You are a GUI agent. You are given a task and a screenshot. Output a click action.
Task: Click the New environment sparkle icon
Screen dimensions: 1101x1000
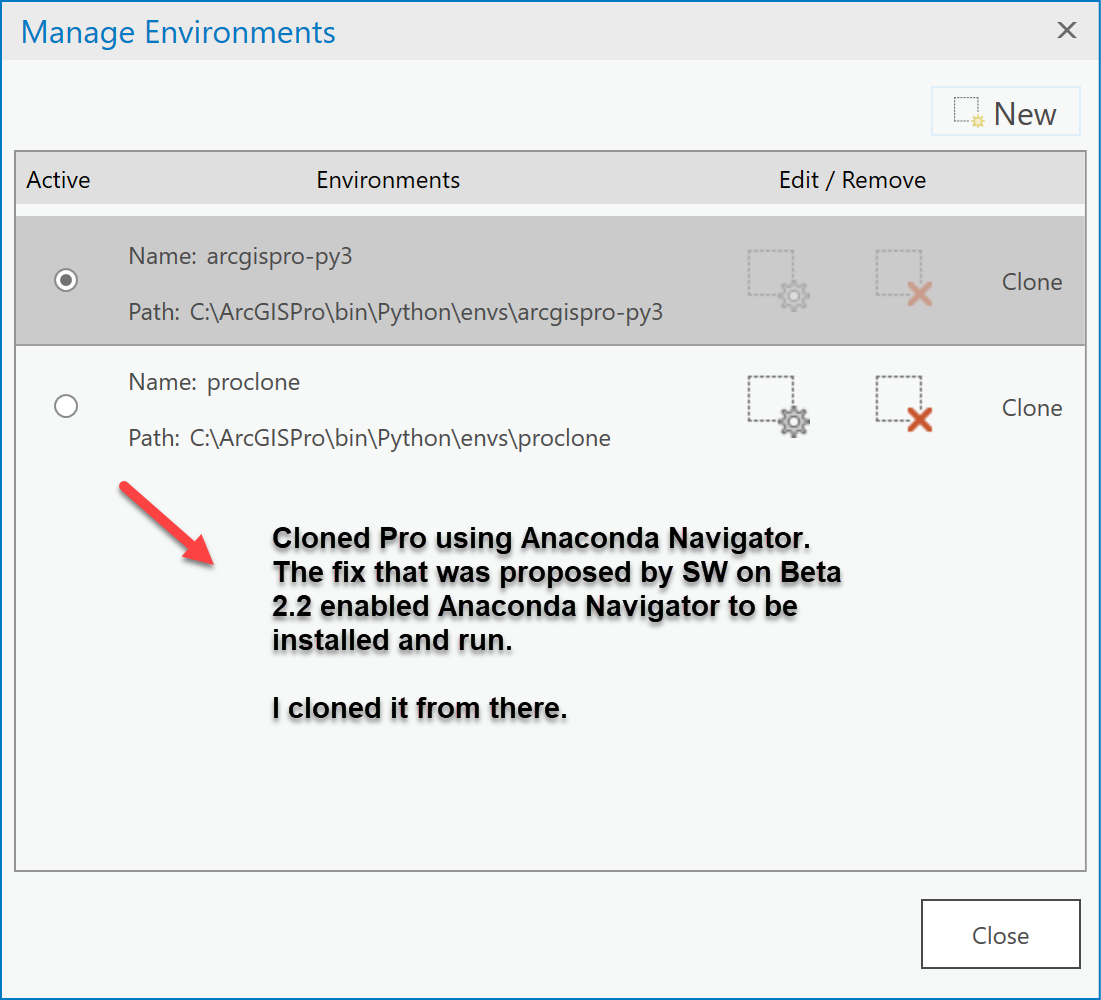coord(969,112)
